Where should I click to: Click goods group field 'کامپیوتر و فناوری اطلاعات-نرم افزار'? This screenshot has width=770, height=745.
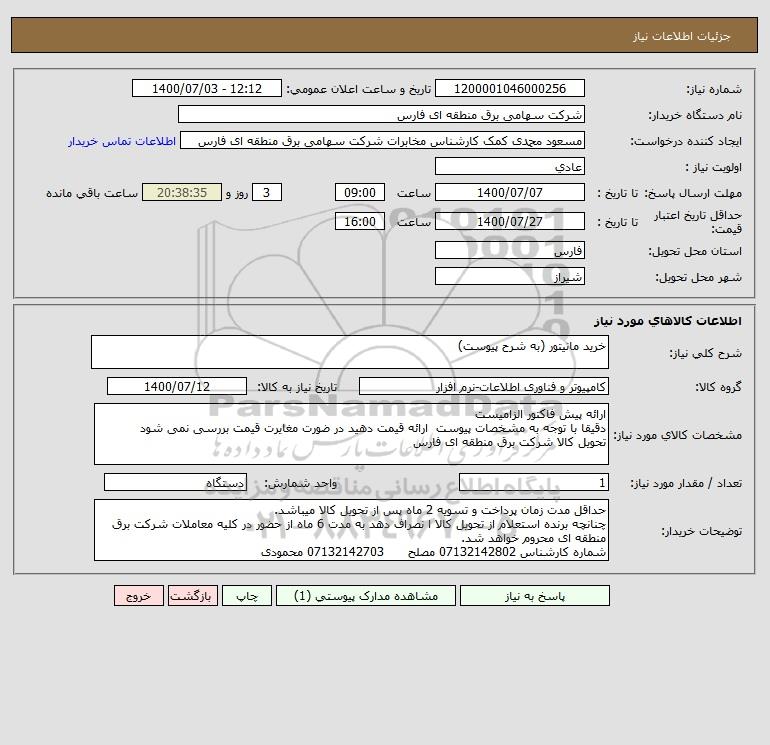[484, 386]
